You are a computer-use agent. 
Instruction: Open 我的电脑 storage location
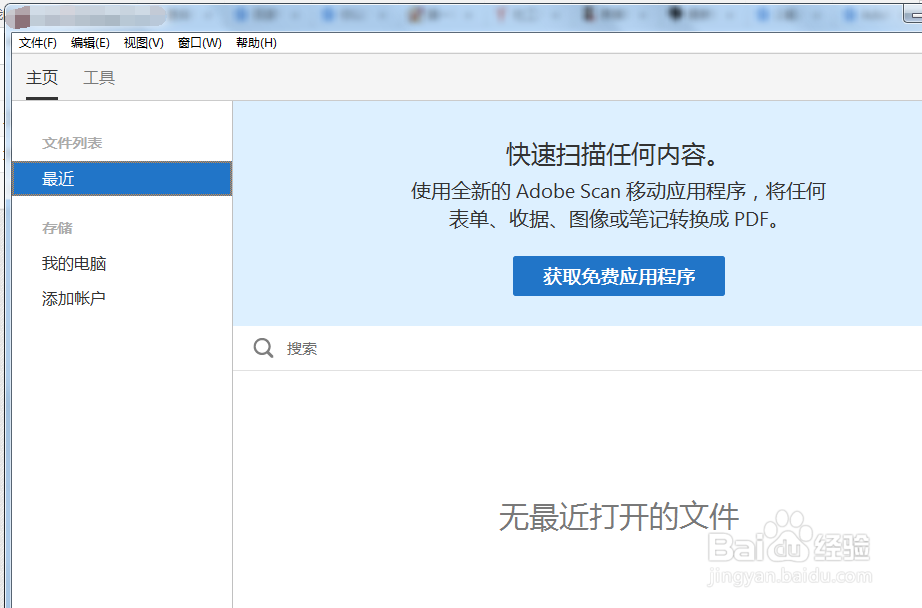(74, 263)
